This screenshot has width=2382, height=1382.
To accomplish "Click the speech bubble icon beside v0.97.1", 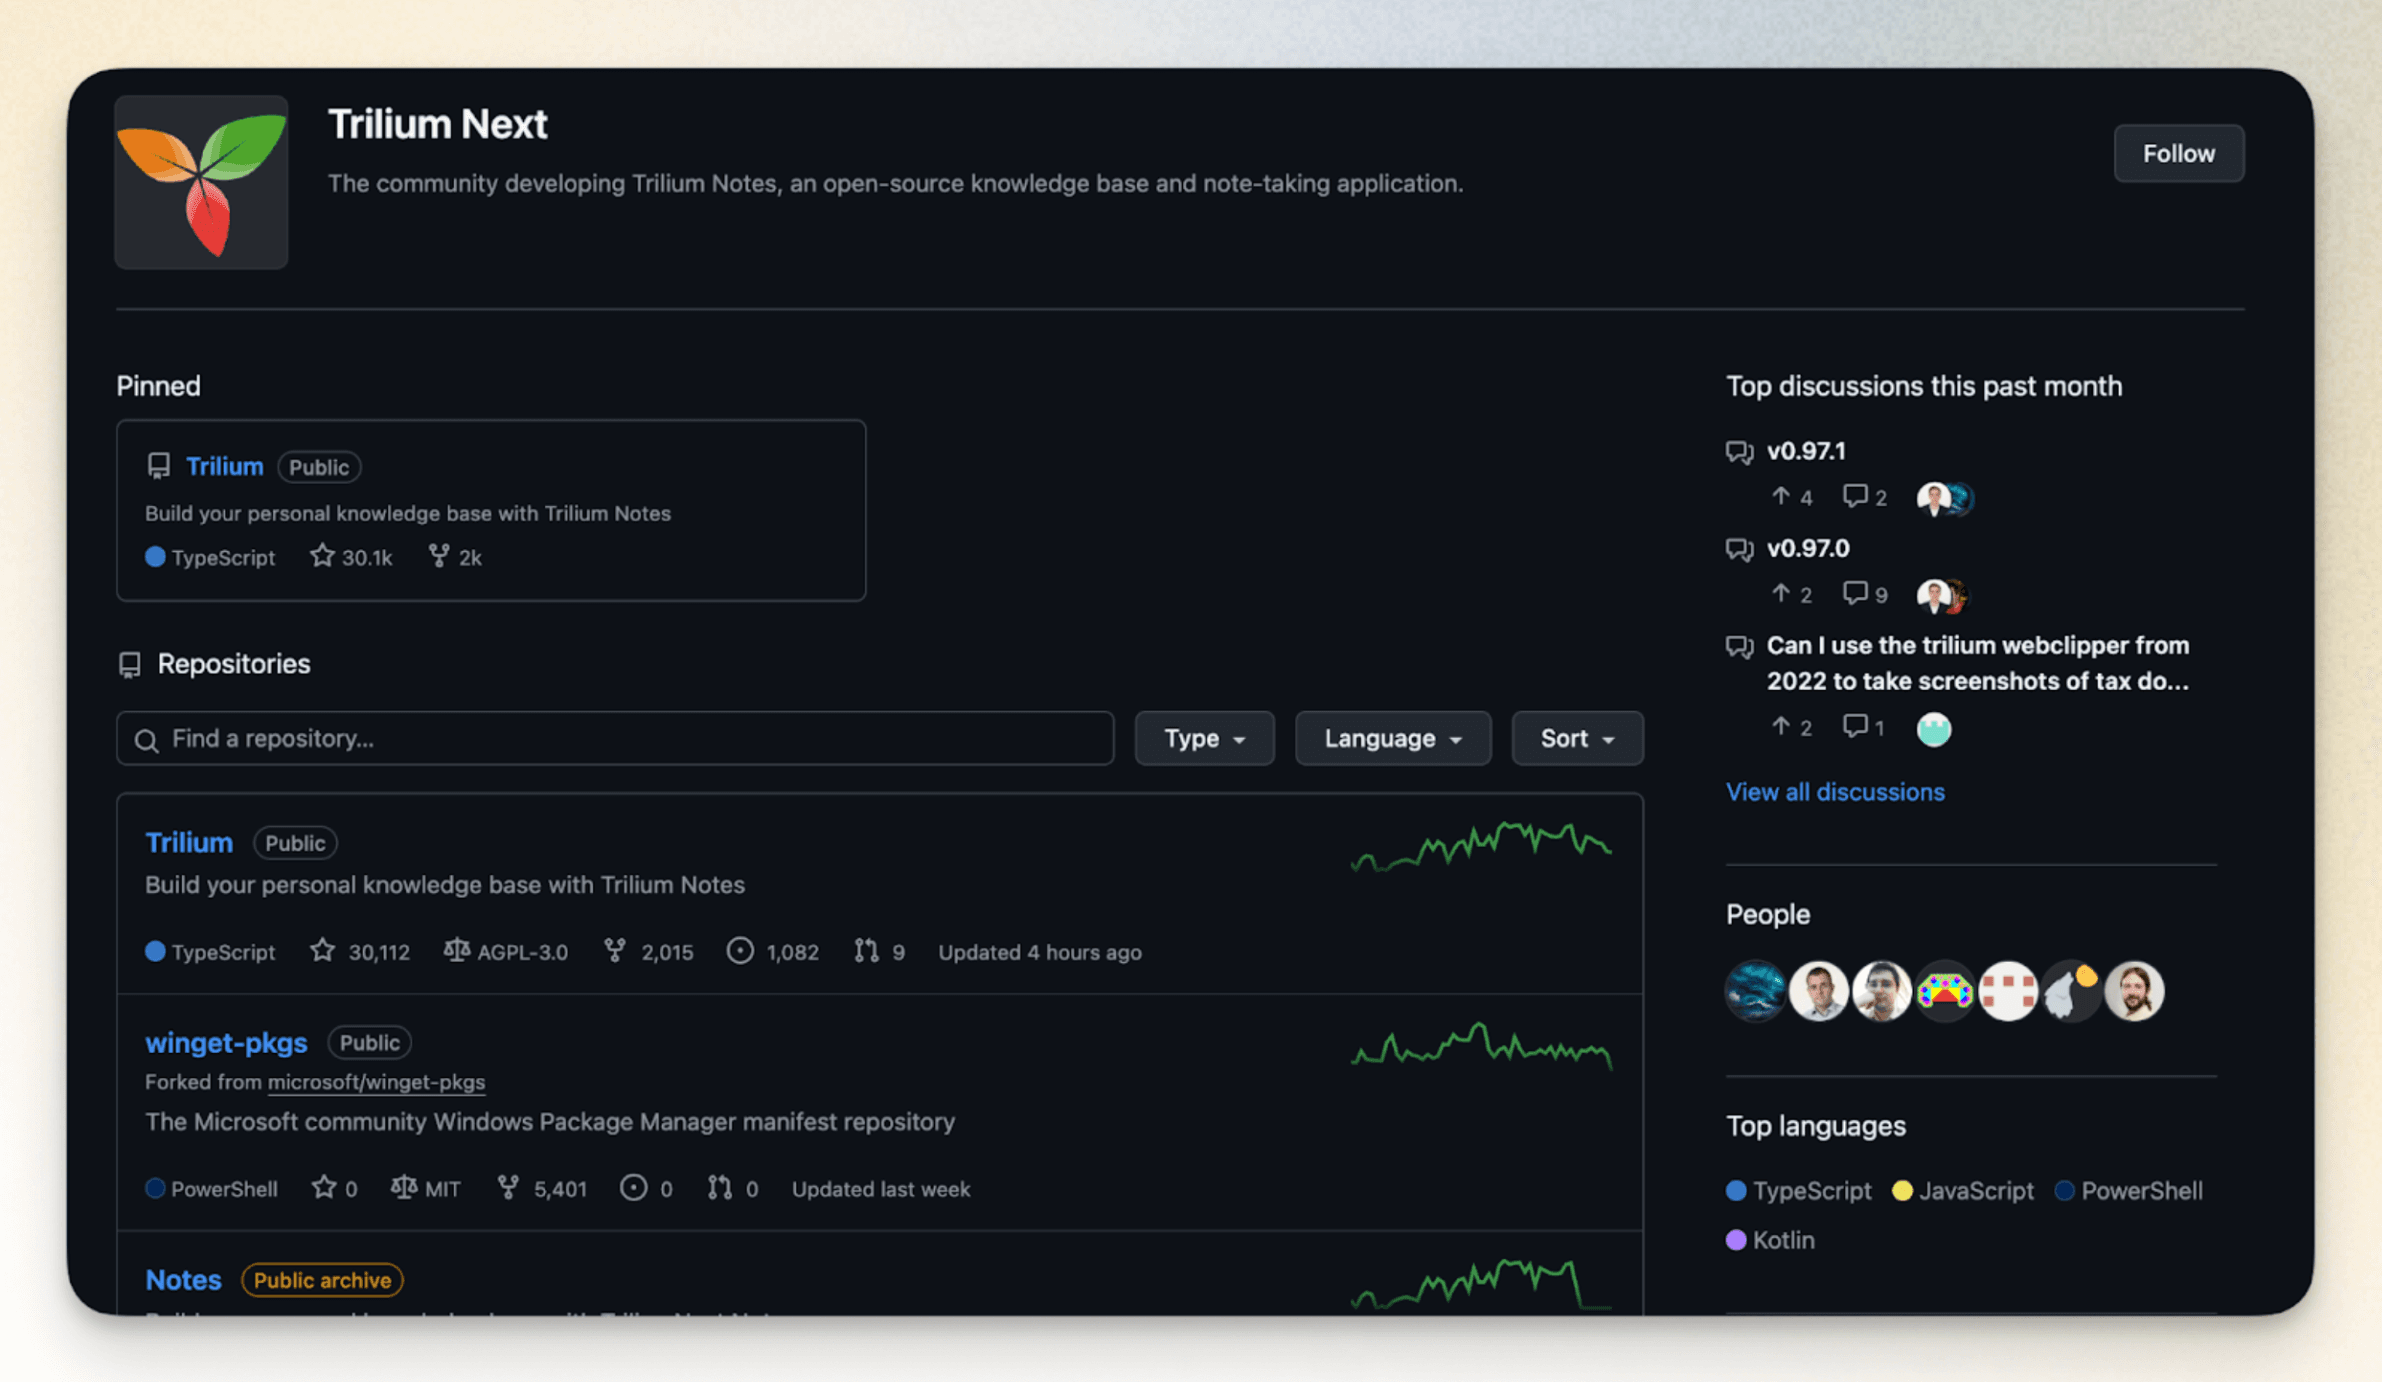I will (1739, 451).
